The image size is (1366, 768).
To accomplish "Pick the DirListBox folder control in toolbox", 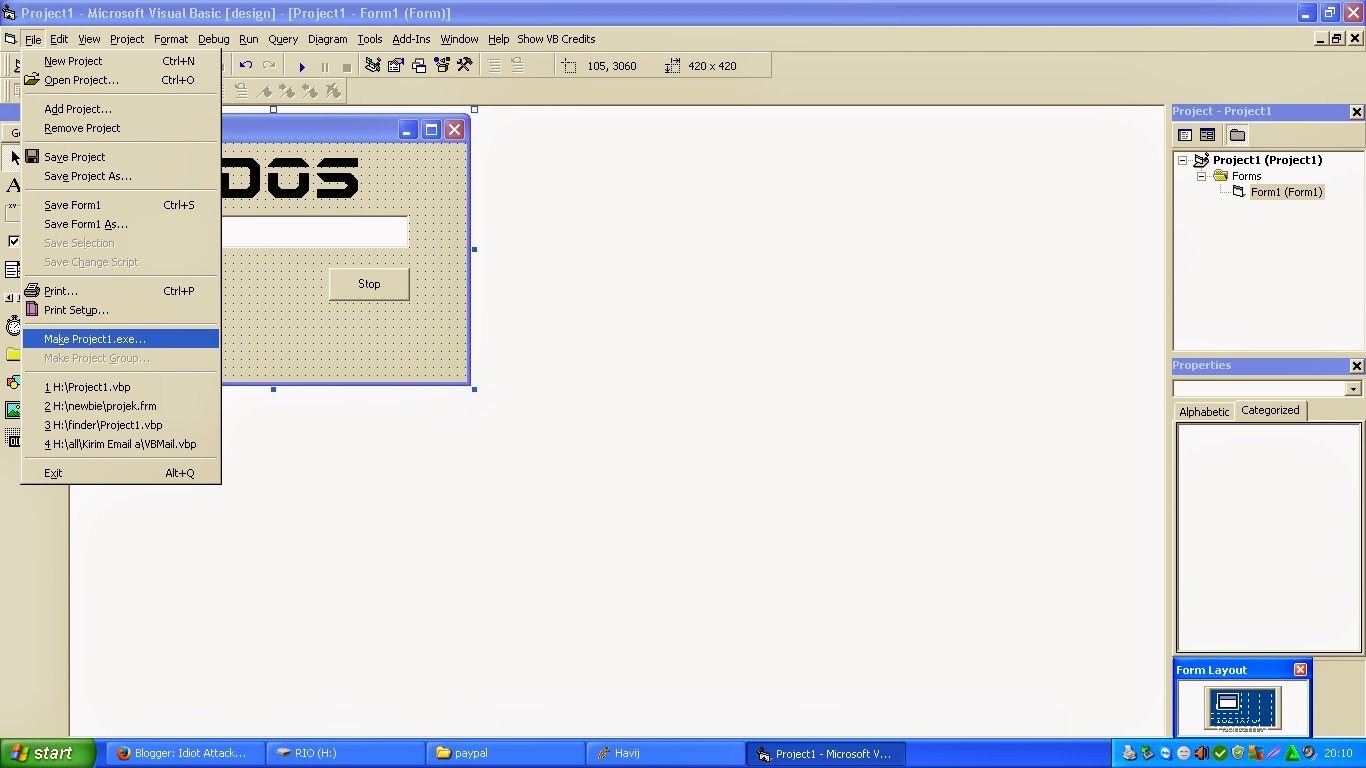I will 14,353.
